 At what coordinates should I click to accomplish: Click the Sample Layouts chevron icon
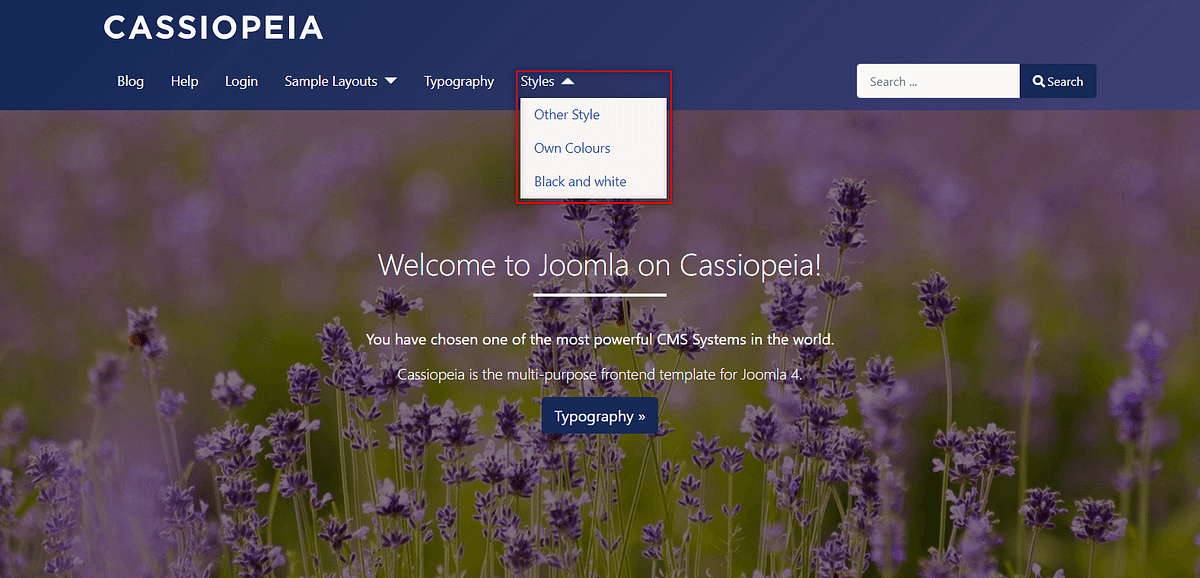[x=390, y=81]
